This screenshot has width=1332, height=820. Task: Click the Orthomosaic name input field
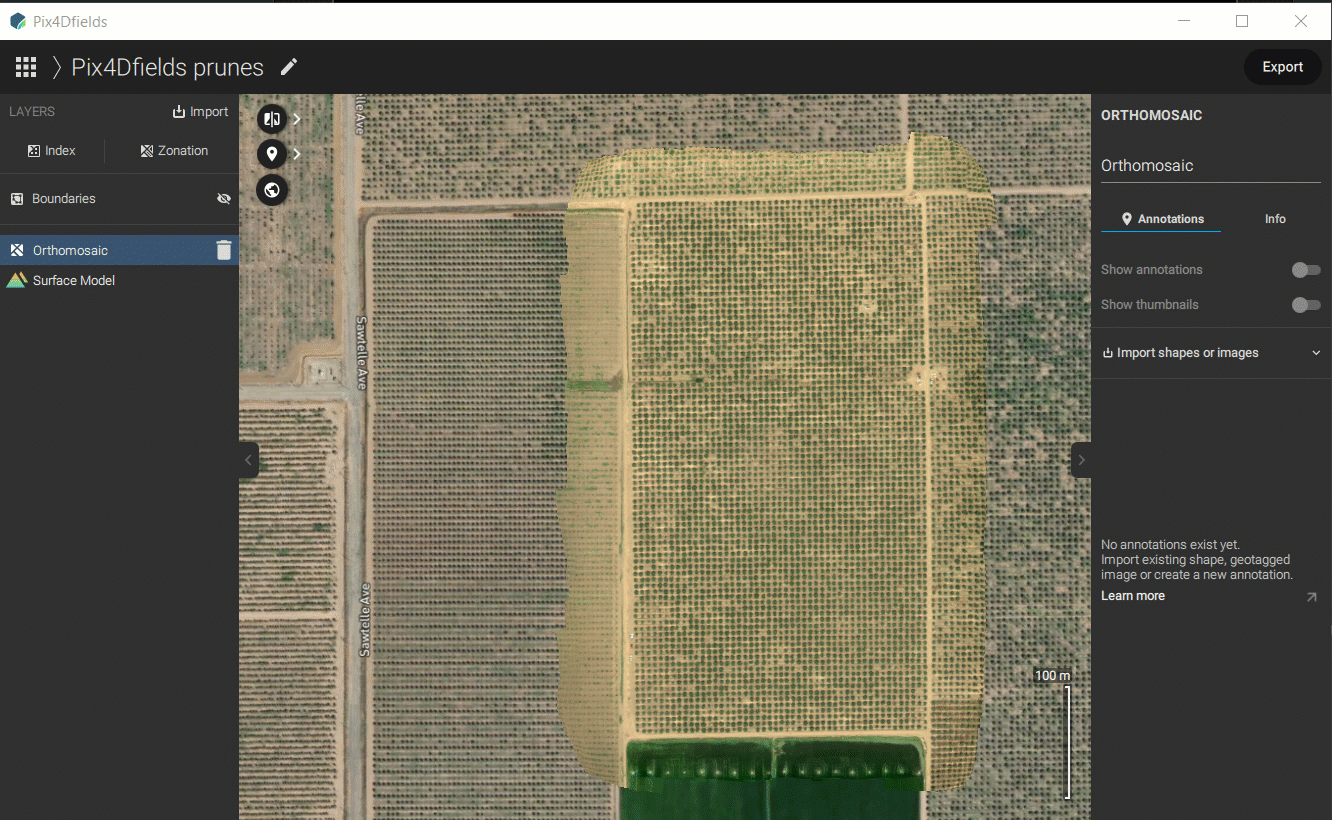[1210, 166]
